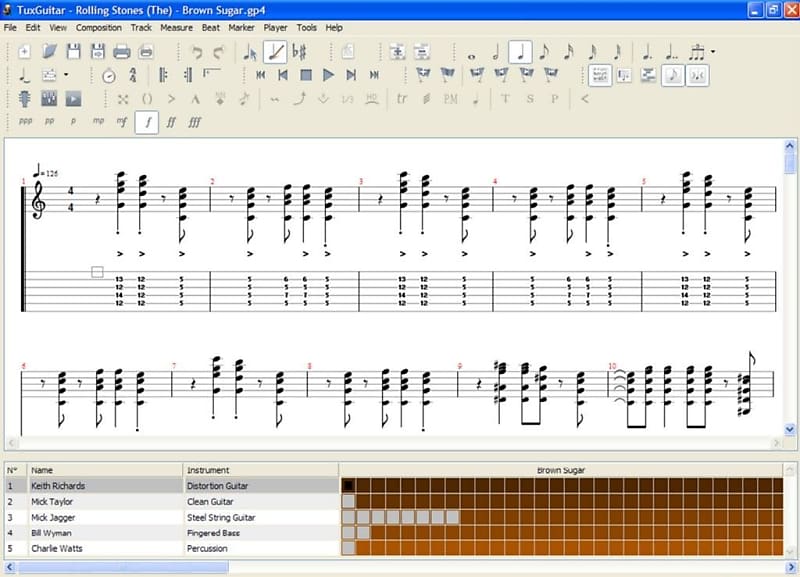This screenshot has height=577, width=800.
Task: Select the Charlie Watts percussion track
Action: [x=57, y=548]
